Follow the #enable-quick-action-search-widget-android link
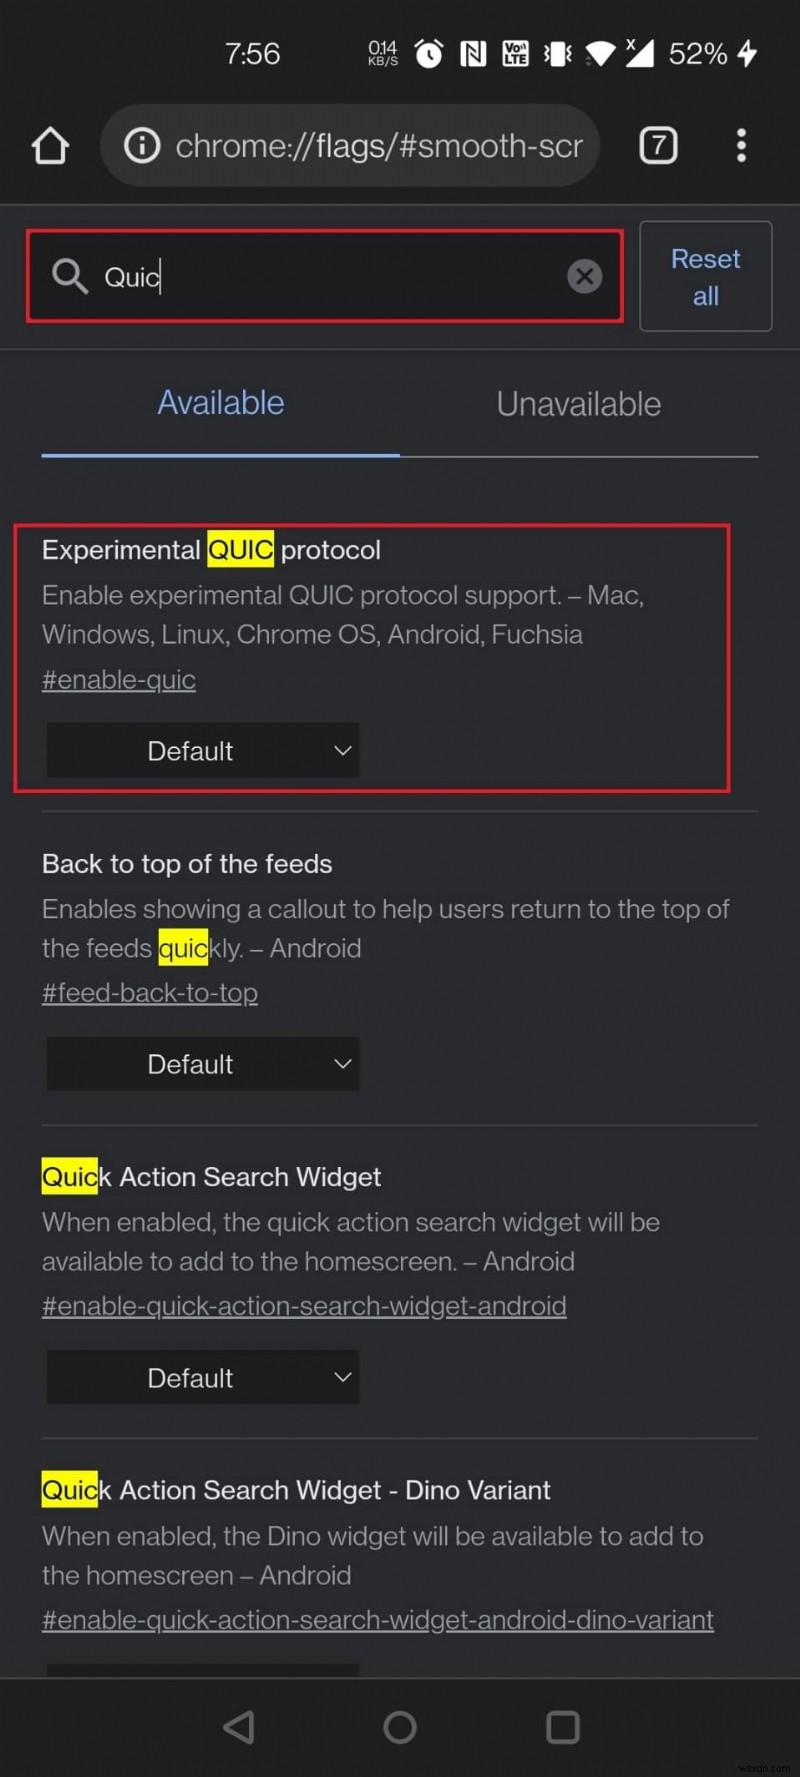The image size is (800, 1777). 304,1306
